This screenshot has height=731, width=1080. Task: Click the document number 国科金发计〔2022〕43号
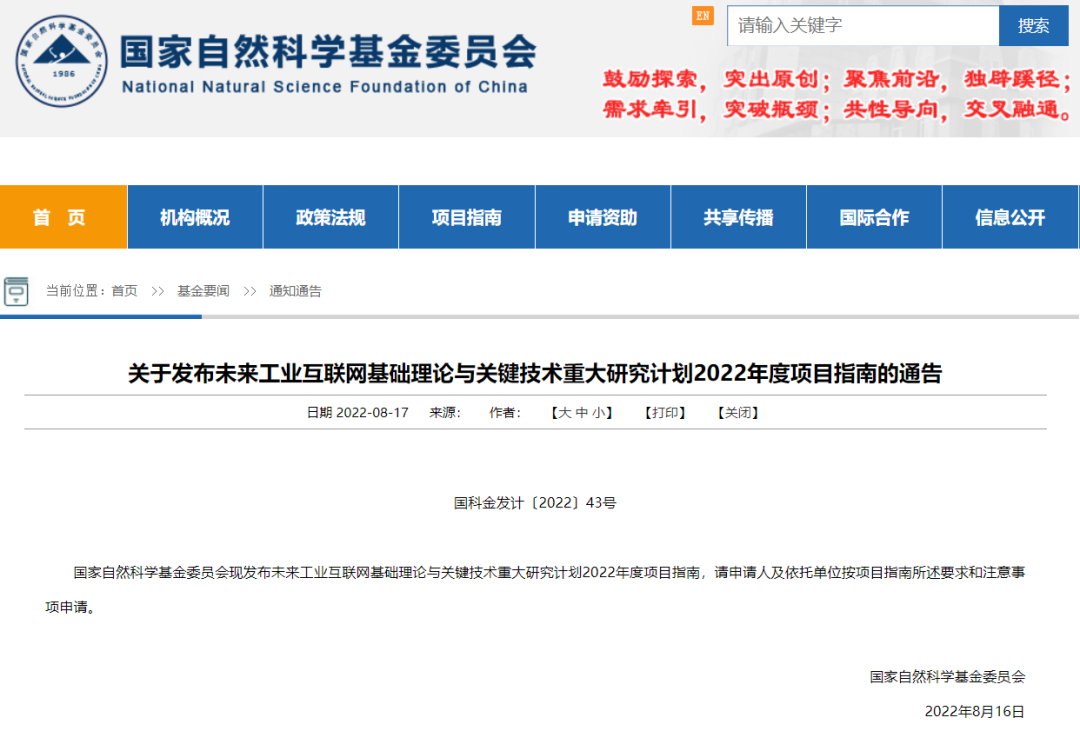(535, 503)
